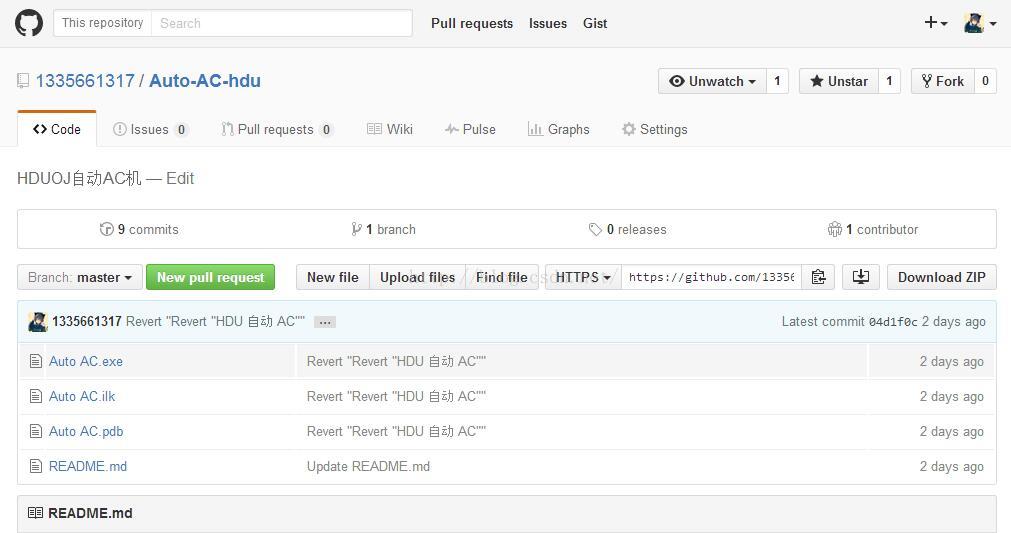Fork the Auto-AC-hdu repository
Screen dimensions: 1011x533
click(x=943, y=81)
